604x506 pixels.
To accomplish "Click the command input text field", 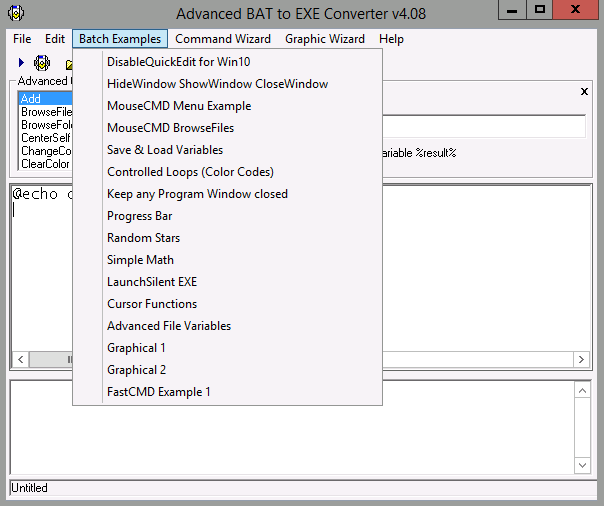I will (480, 126).
